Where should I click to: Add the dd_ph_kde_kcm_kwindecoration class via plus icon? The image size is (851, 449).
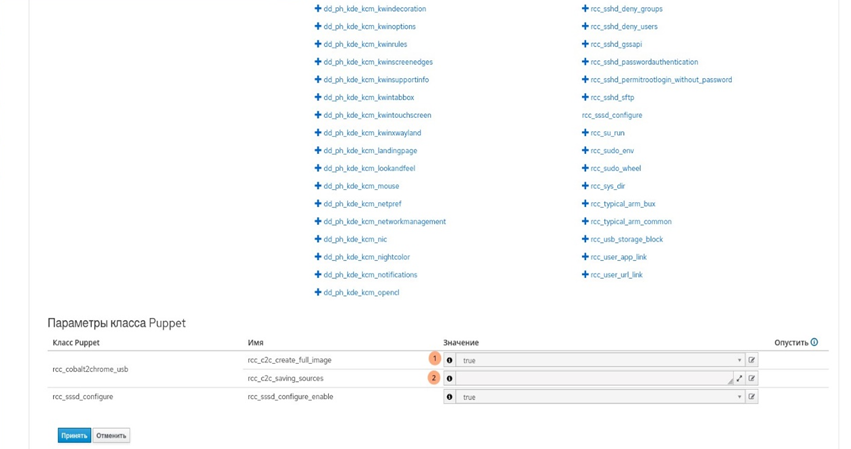318,9
